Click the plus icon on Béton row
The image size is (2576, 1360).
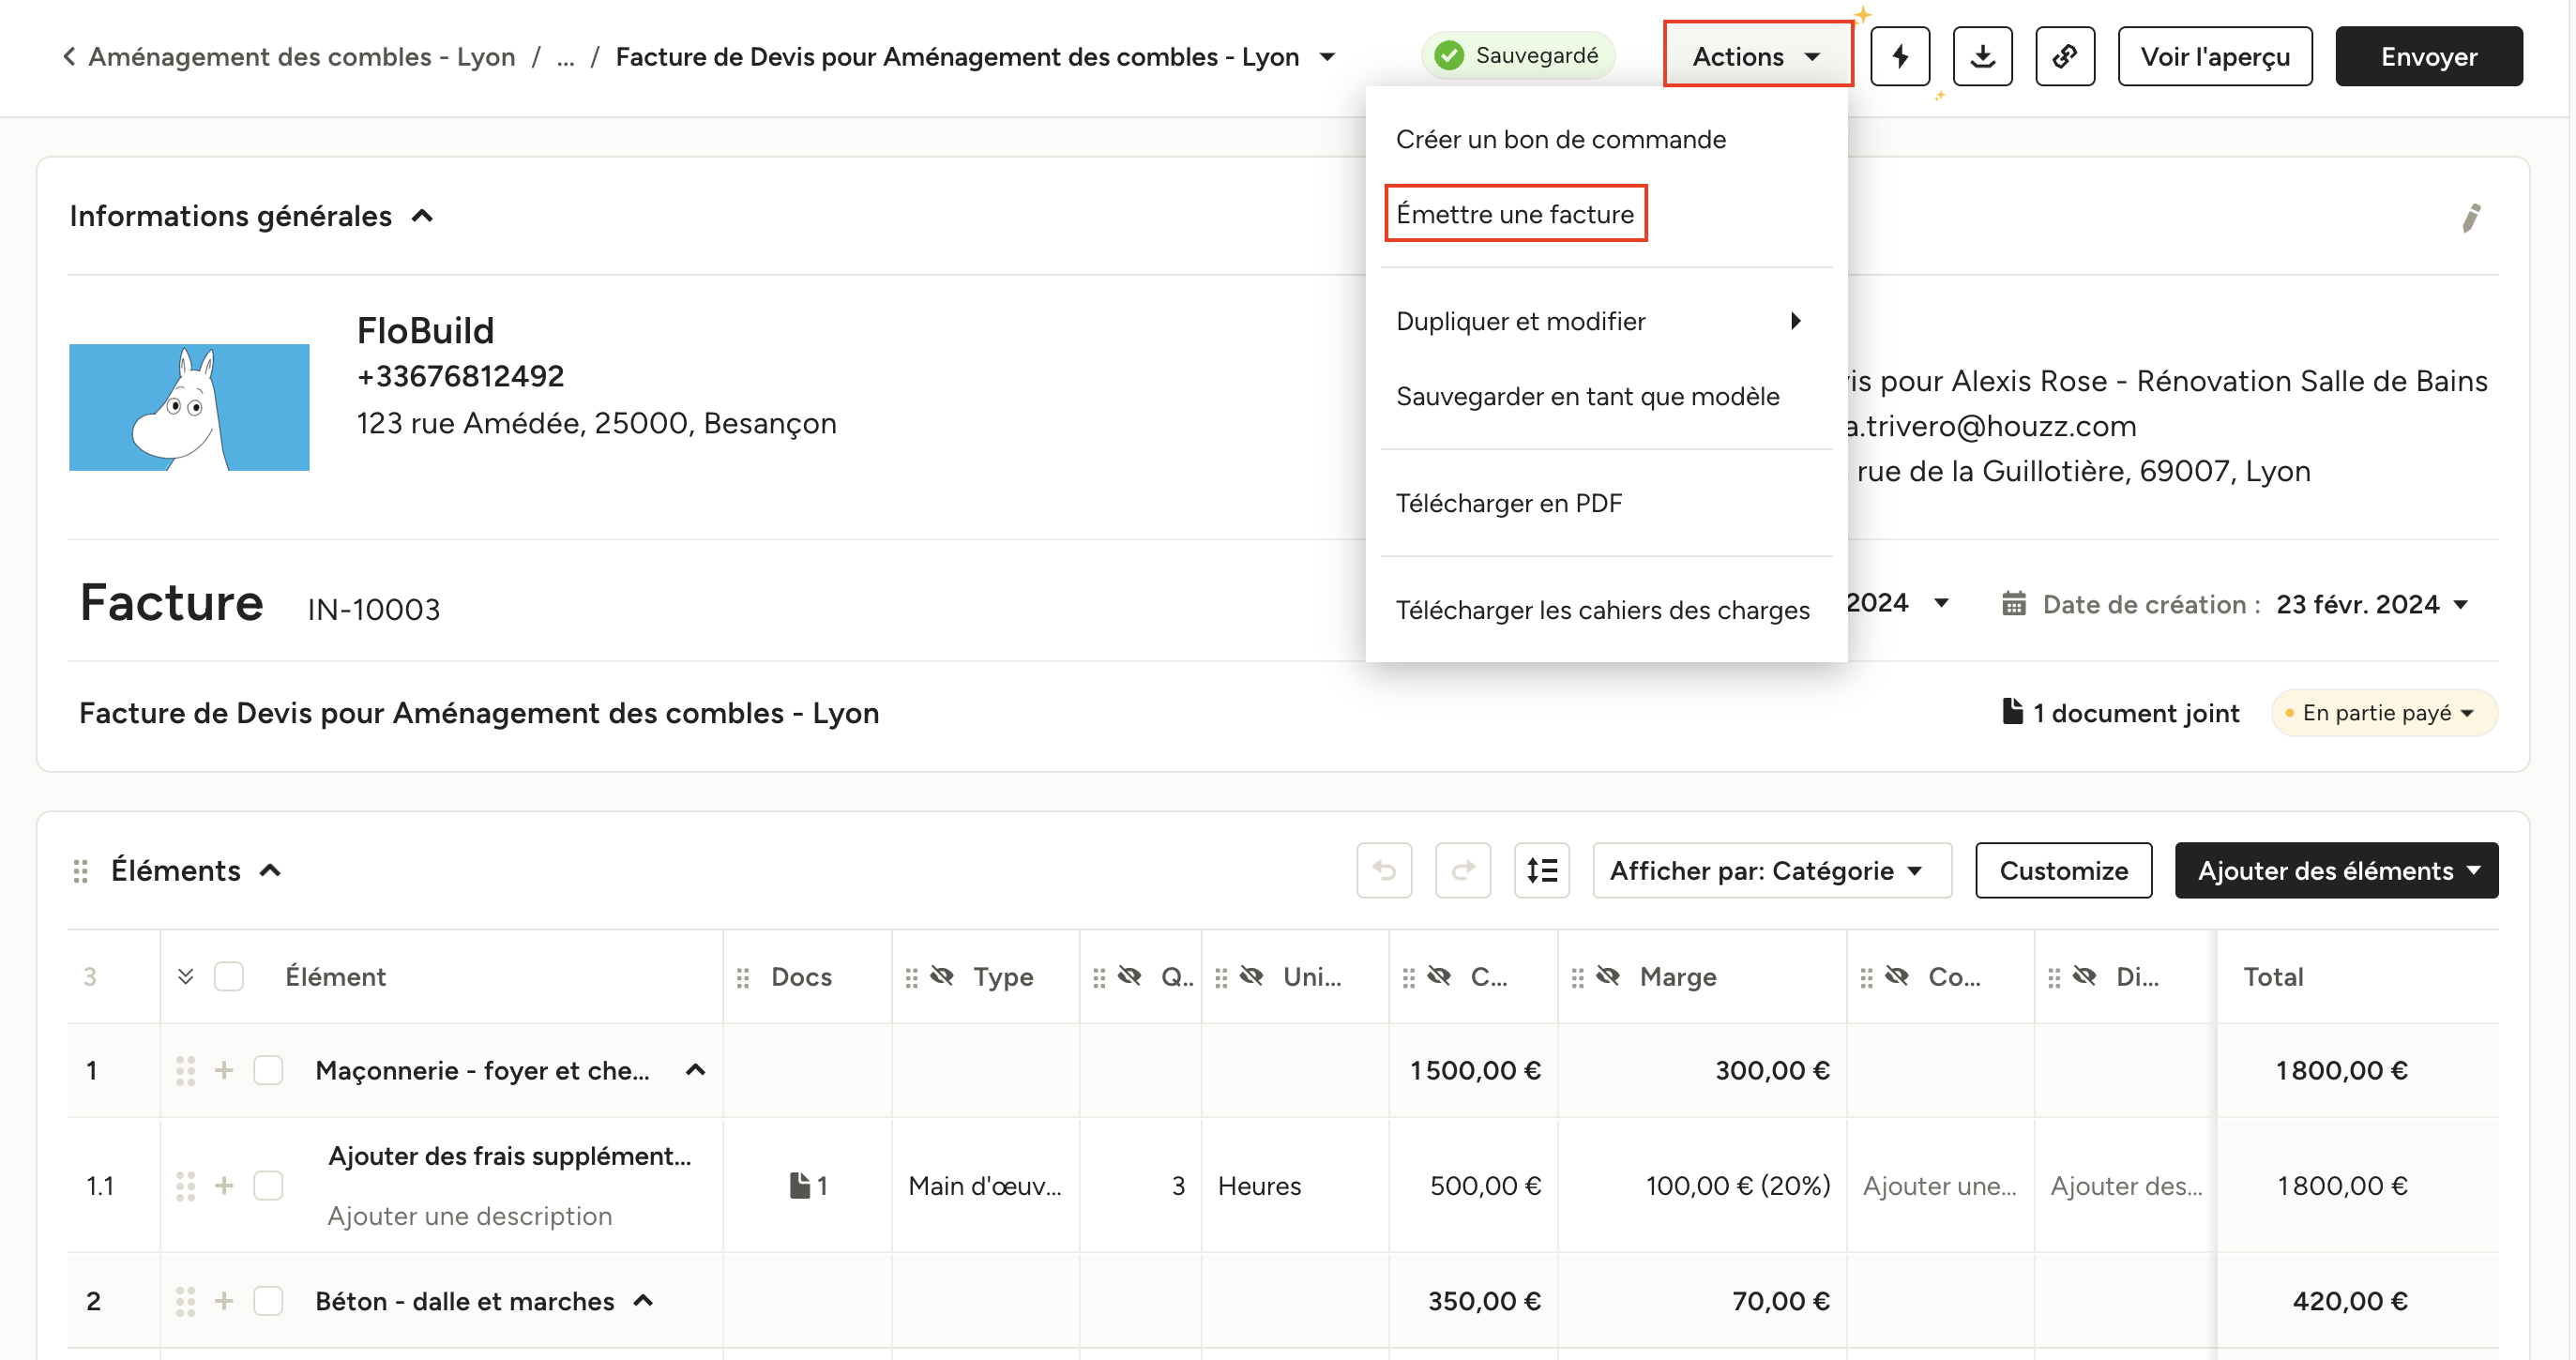pos(224,1302)
